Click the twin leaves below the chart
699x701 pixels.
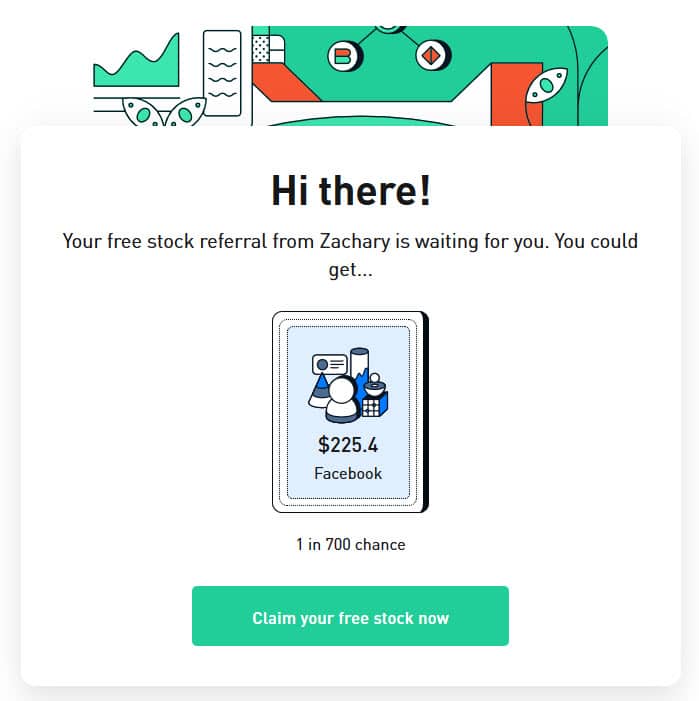(x=165, y=114)
